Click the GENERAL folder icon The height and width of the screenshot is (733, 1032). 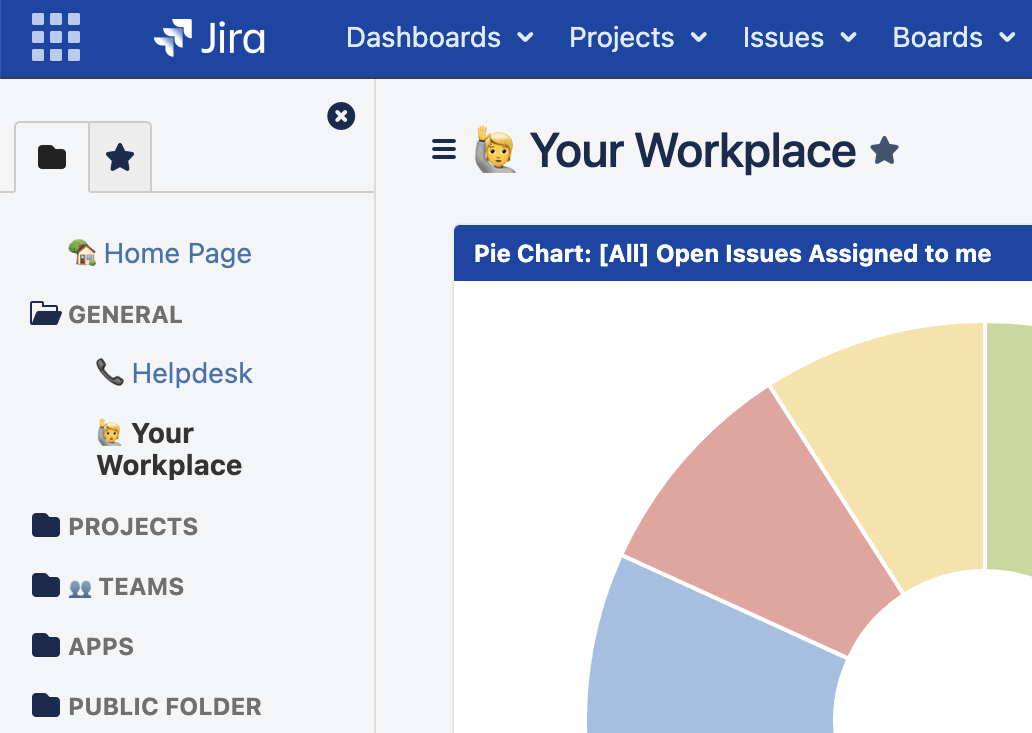pyautogui.click(x=44, y=313)
